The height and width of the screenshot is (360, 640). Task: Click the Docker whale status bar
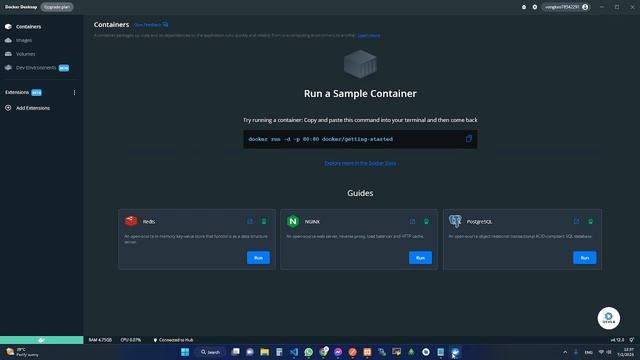point(42,340)
